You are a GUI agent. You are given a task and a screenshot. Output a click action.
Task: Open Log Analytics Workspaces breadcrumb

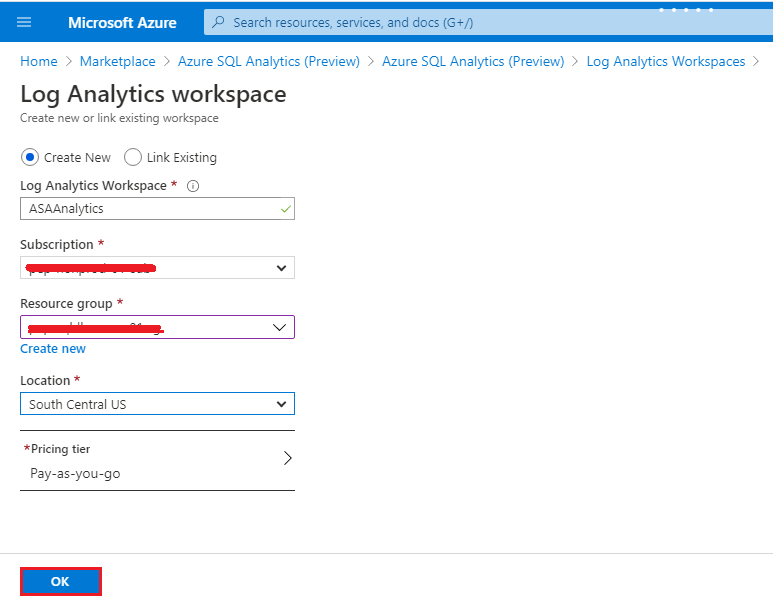click(666, 61)
